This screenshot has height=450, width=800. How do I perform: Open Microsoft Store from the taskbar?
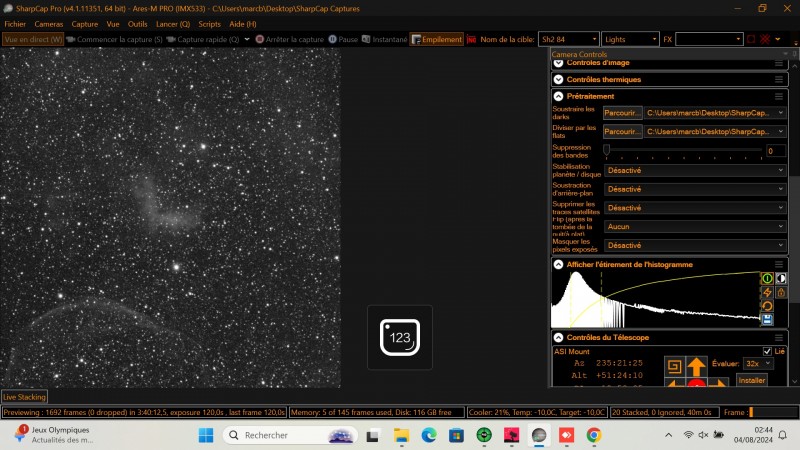click(x=457, y=435)
